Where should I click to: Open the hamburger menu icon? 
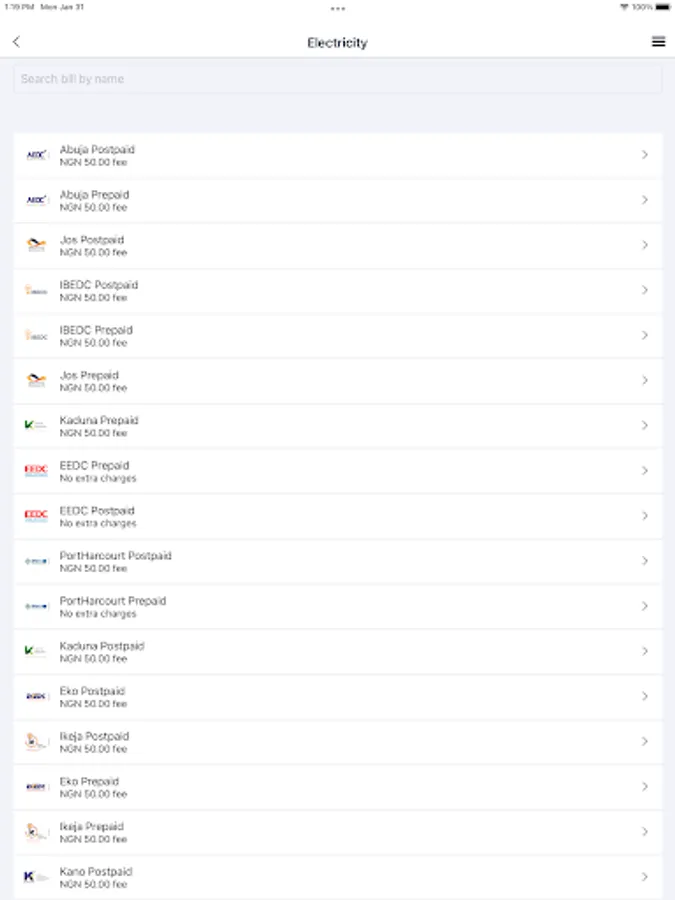(658, 42)
